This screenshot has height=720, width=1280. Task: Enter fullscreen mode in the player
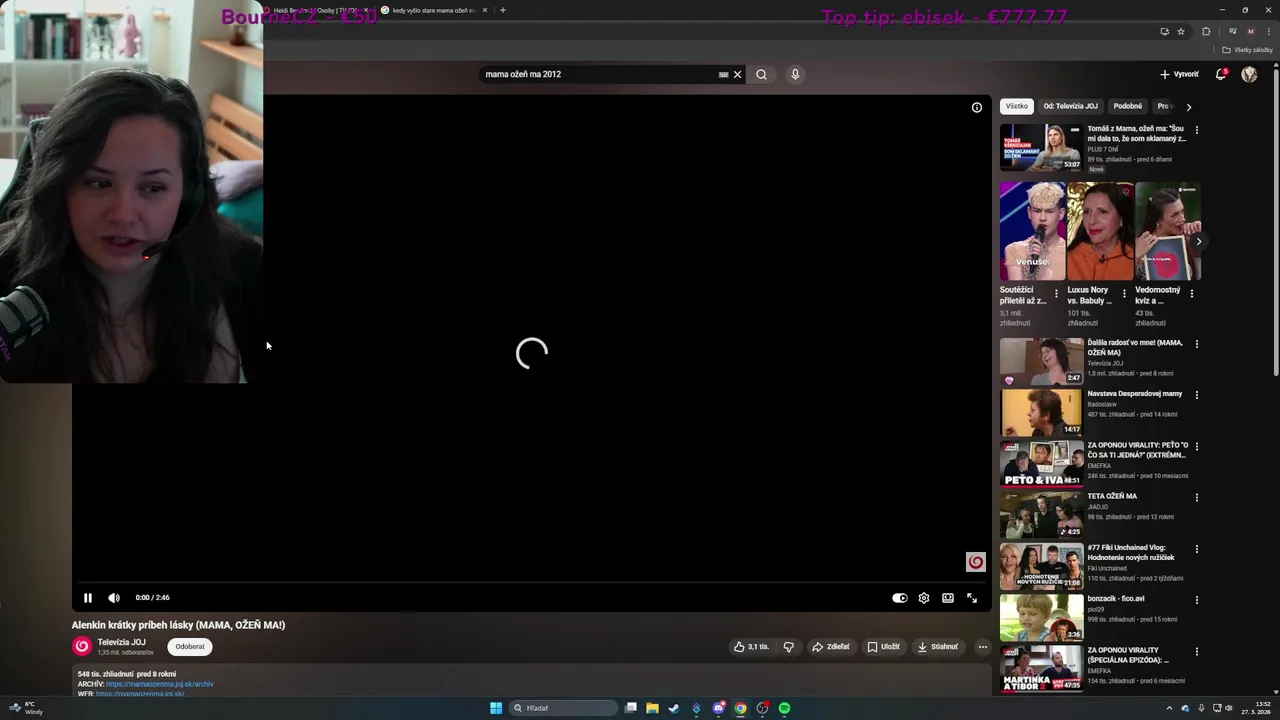tap(972, 598)
